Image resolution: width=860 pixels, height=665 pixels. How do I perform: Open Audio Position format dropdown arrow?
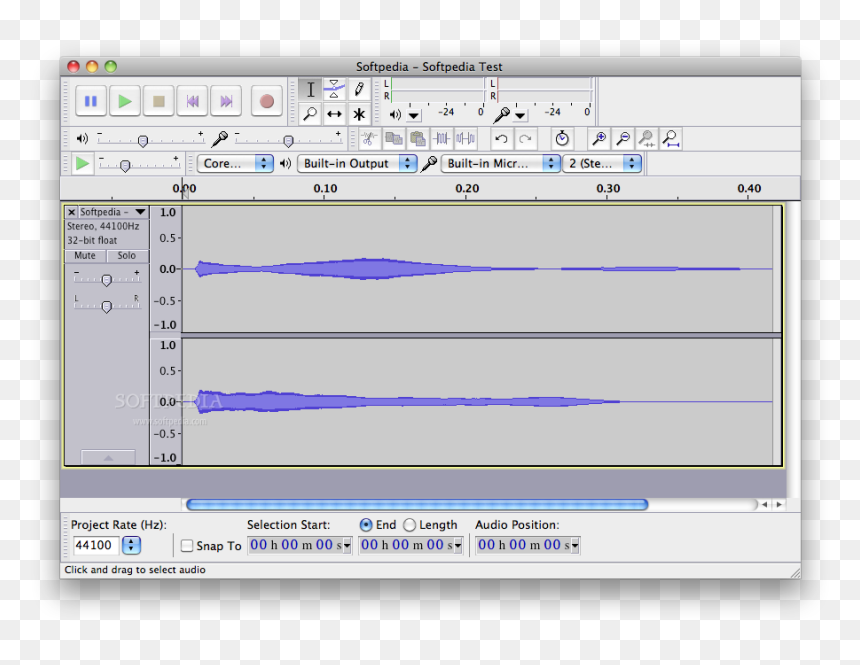coord(575,546)
